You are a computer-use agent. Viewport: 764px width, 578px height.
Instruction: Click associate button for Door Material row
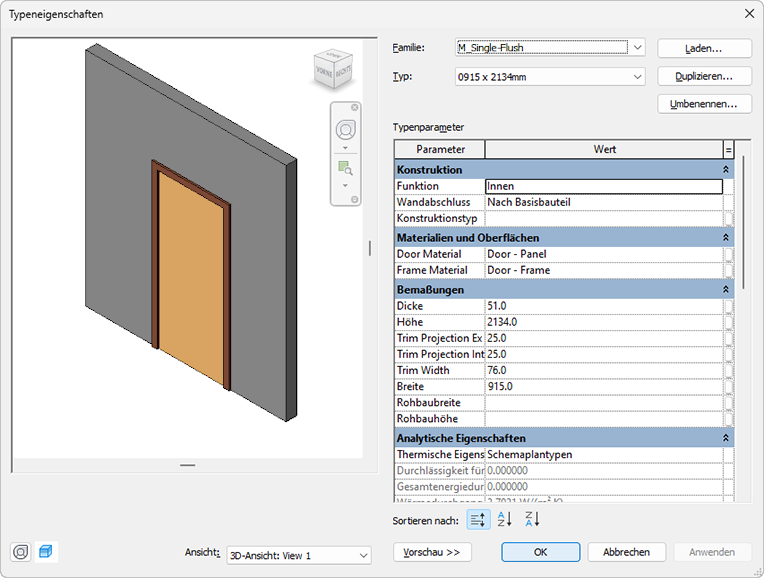click(728, 254)
